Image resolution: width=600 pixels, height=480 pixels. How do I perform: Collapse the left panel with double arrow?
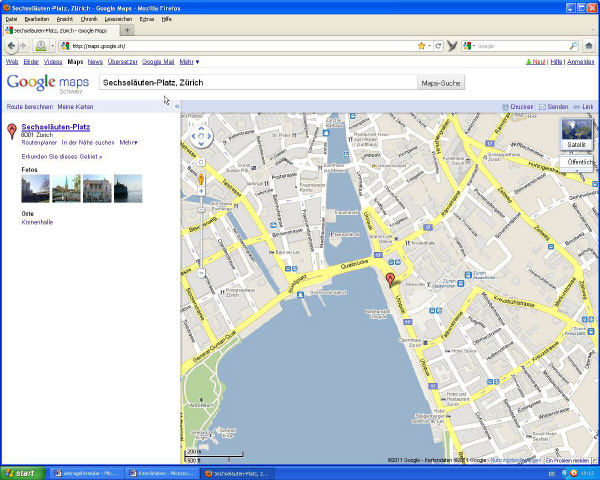177,106
